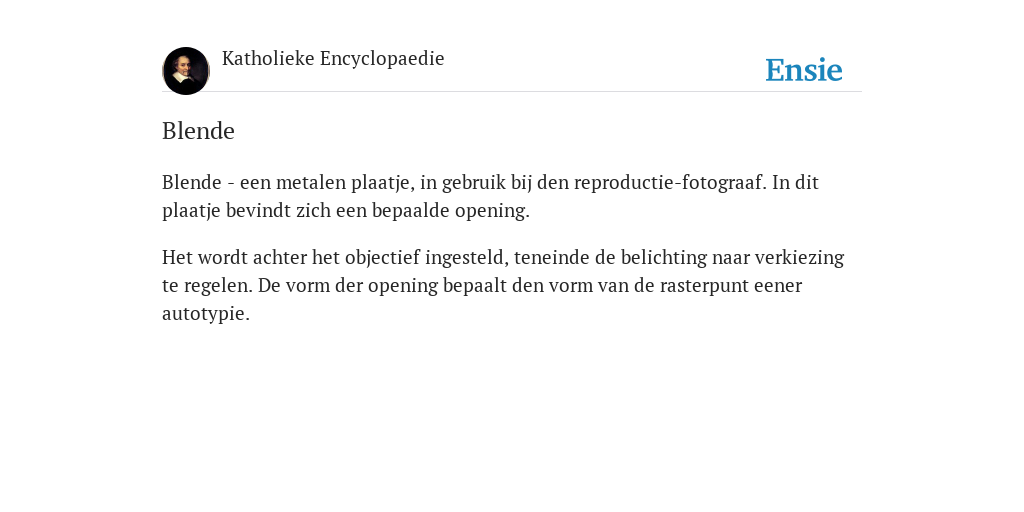Click the word 'Encyclopaedie' in the header
1024x512 pixels.
pos(382,59)
